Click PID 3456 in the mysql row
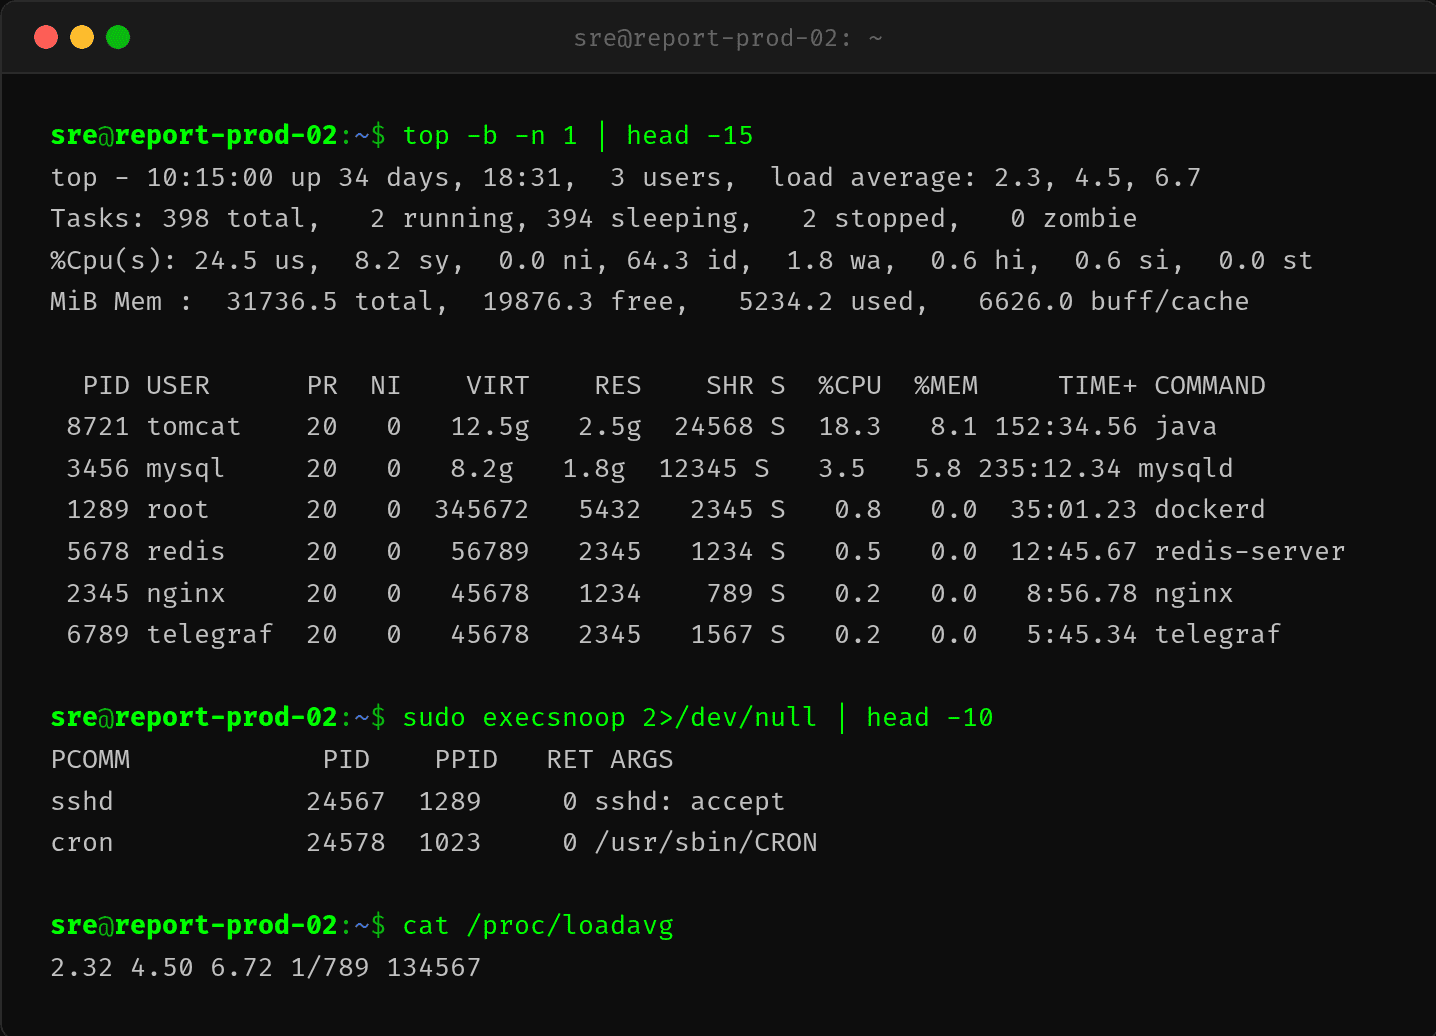1436x1036 pixels. coord(98,469)
